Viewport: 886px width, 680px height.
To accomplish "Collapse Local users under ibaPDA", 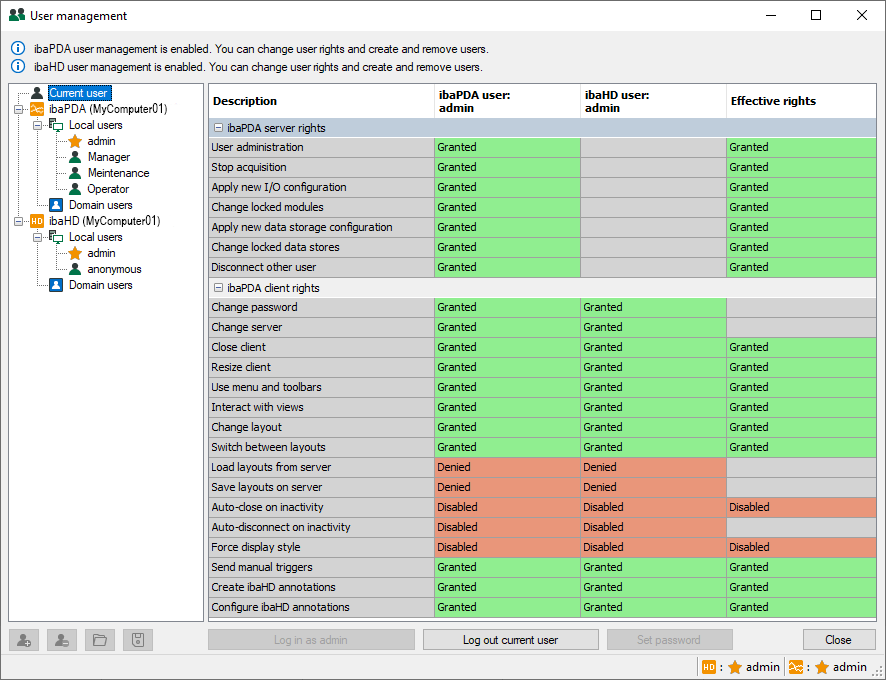I will point(38,125).
